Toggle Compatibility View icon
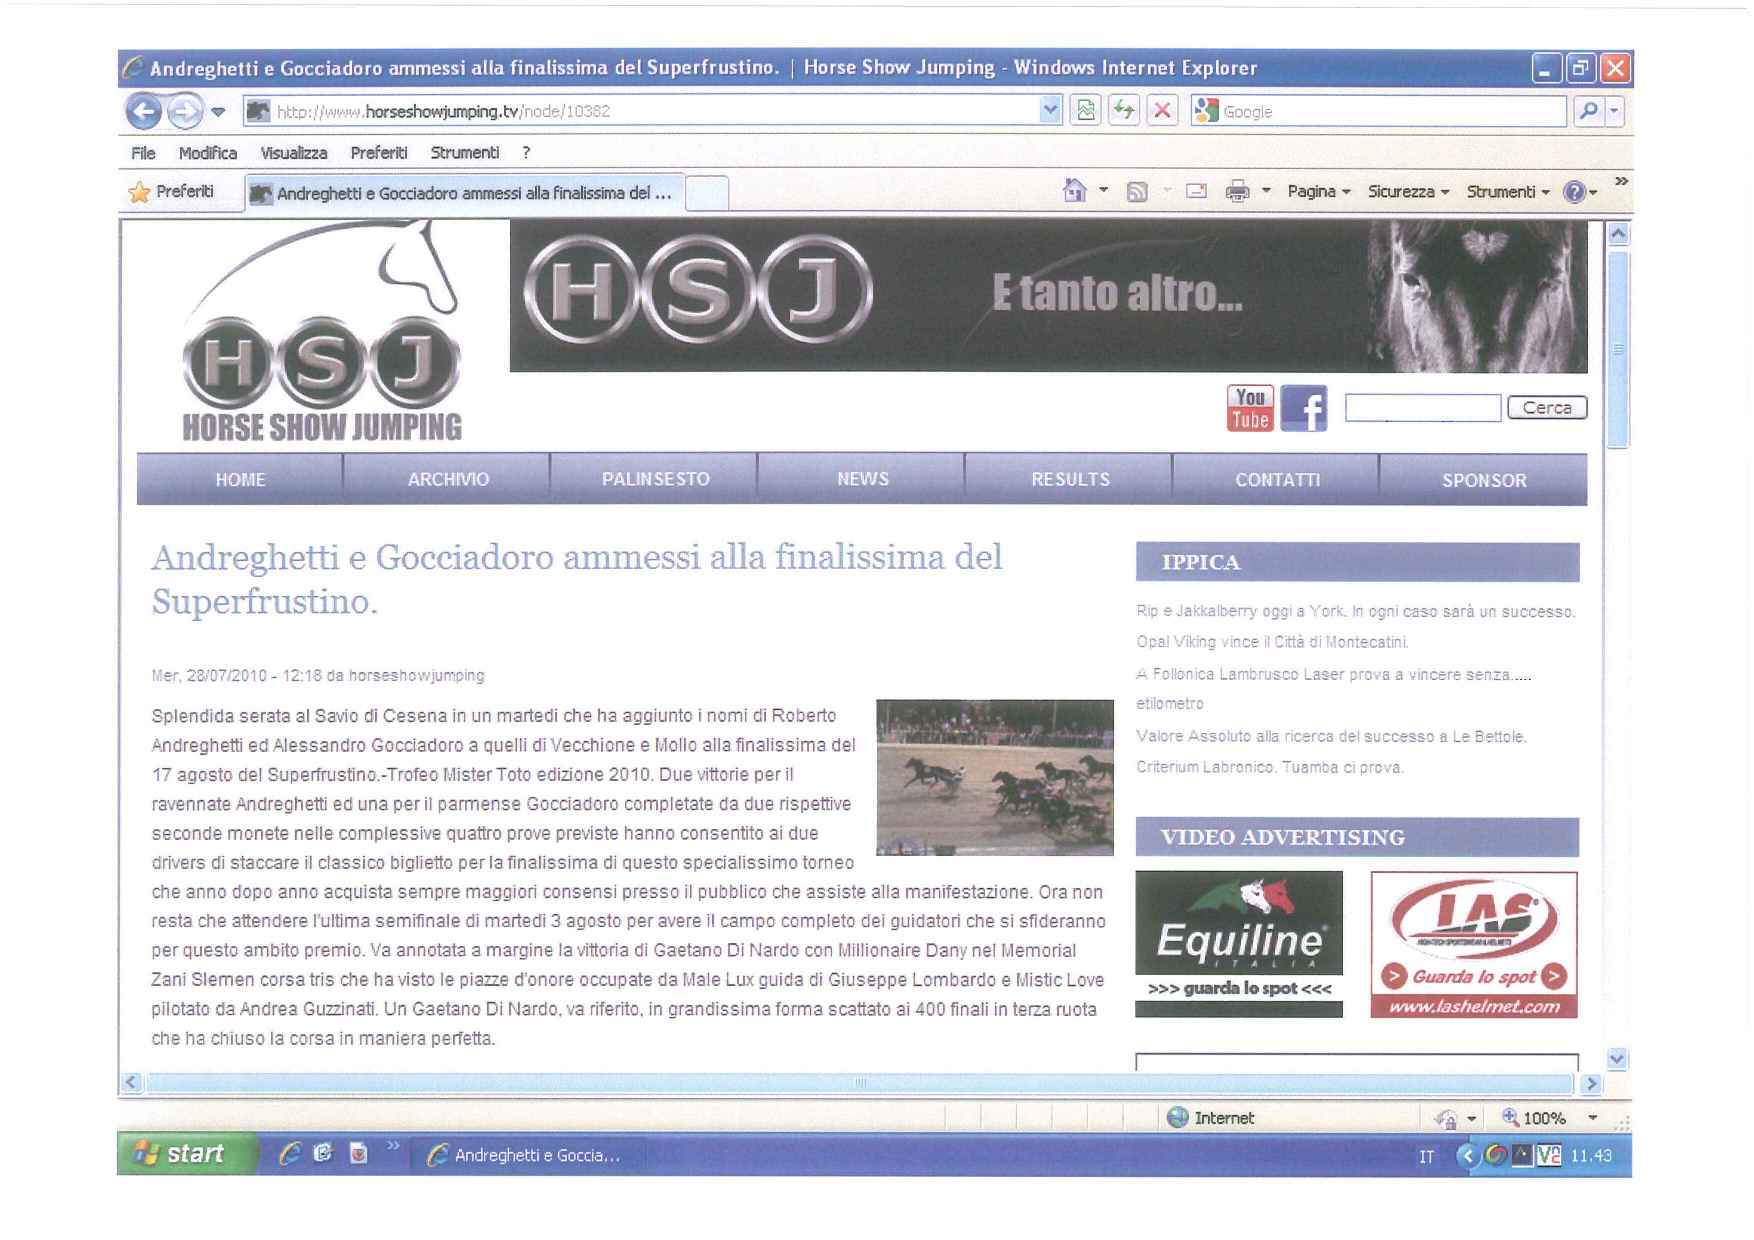Viewport: 1754px width, 1240px height. 1085,111
